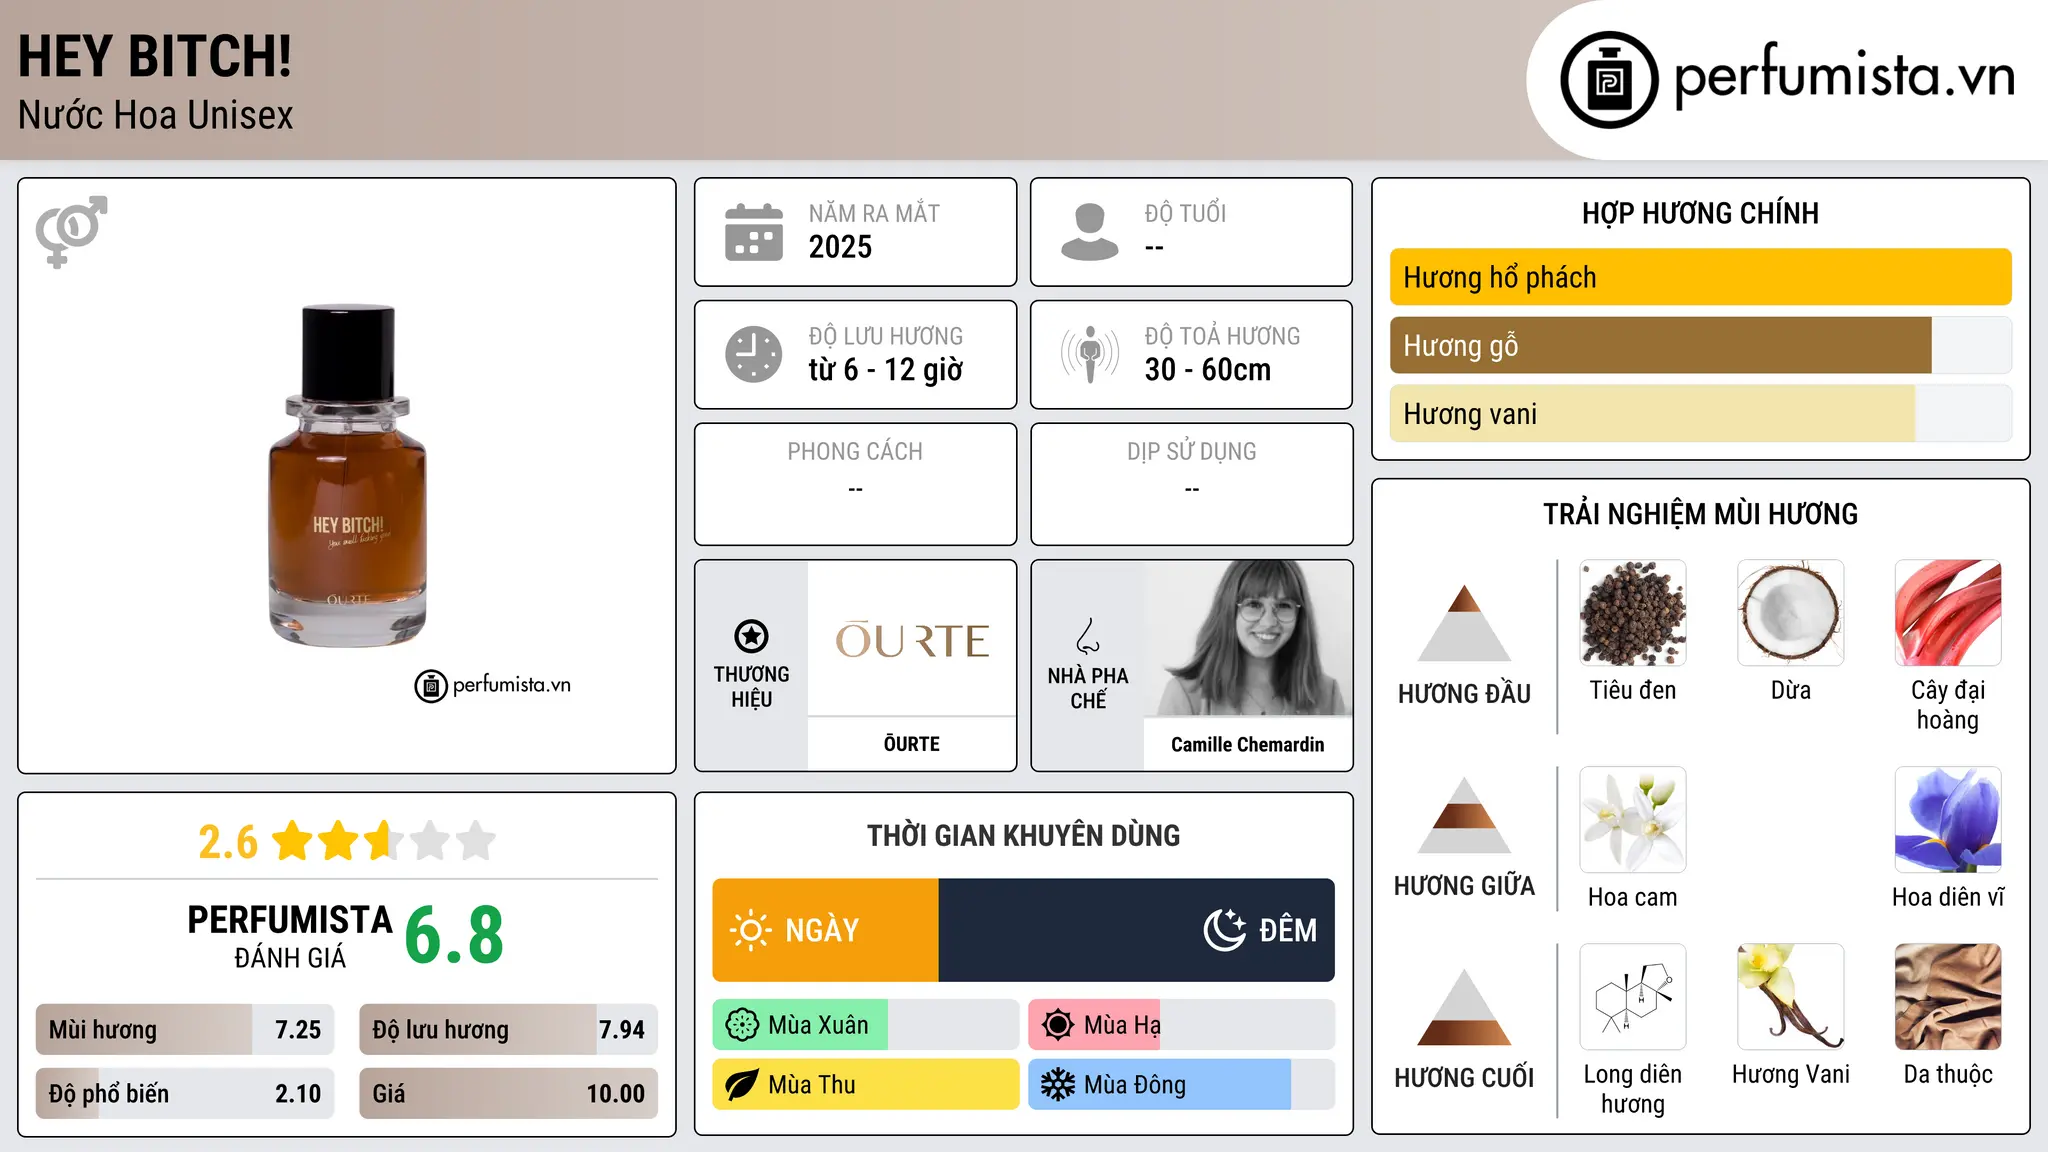This screenshot has width=2048, height=1152.
Task: Open the Cây đại hoàng rhubarb thumbnail
Action: [1948, 613]
